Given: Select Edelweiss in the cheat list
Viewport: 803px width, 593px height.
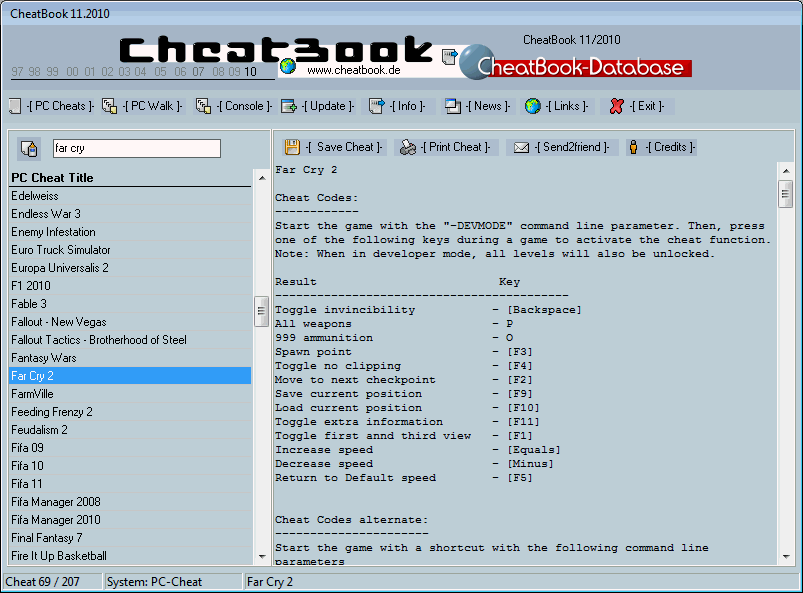Looking at the screenshot, I should pyautogui.click(x=131, y=196).
